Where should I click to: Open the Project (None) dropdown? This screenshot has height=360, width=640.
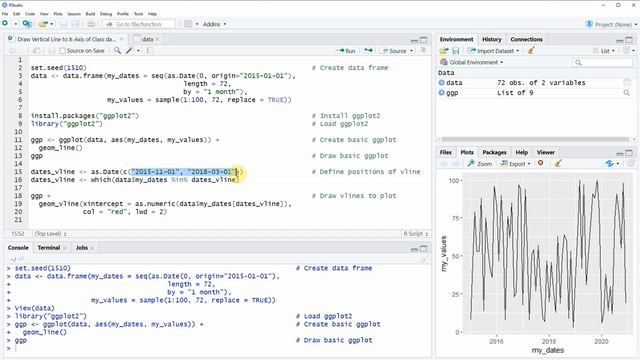click(x=611, y=24)
